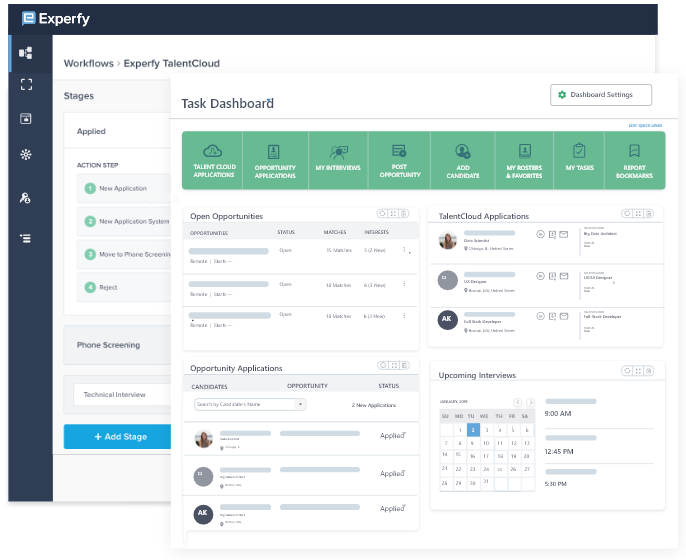Image resolution: width=686 pixels, height=560 pixels.
Task: Click resume icon for UX Designer applicant
Action: click(552, 276)
